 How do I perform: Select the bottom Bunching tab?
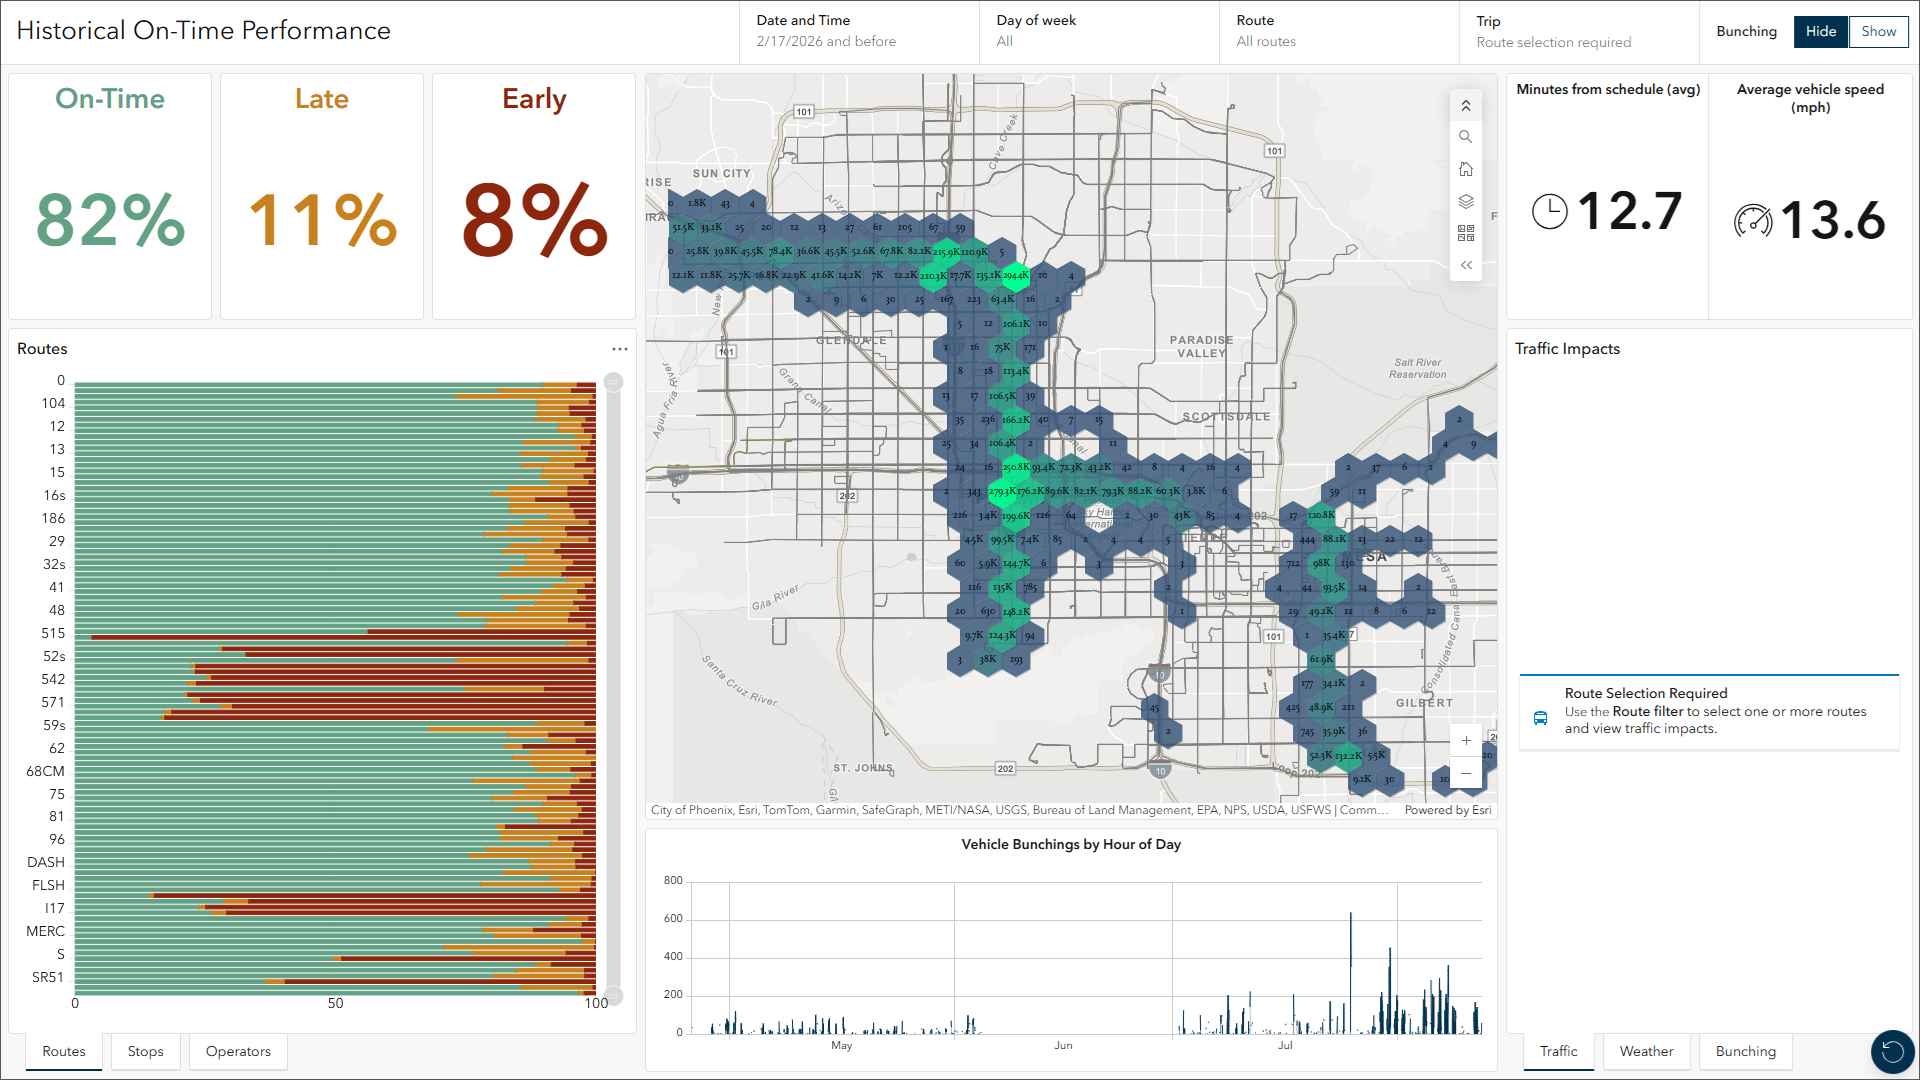pos(1746,1052)
